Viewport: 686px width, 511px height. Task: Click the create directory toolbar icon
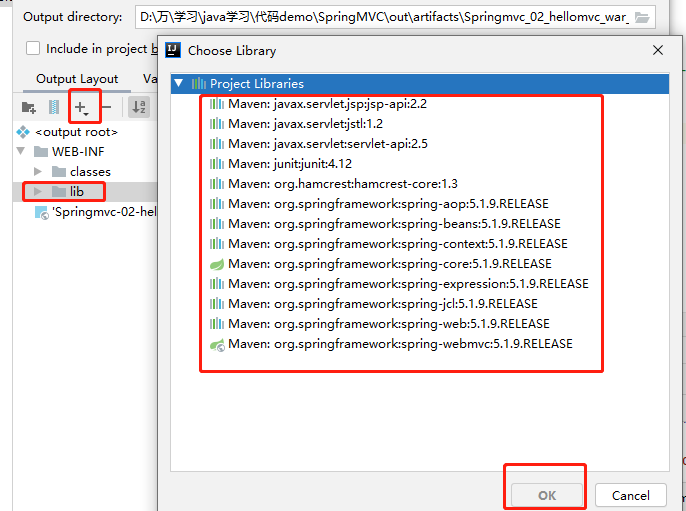(28, 107)
